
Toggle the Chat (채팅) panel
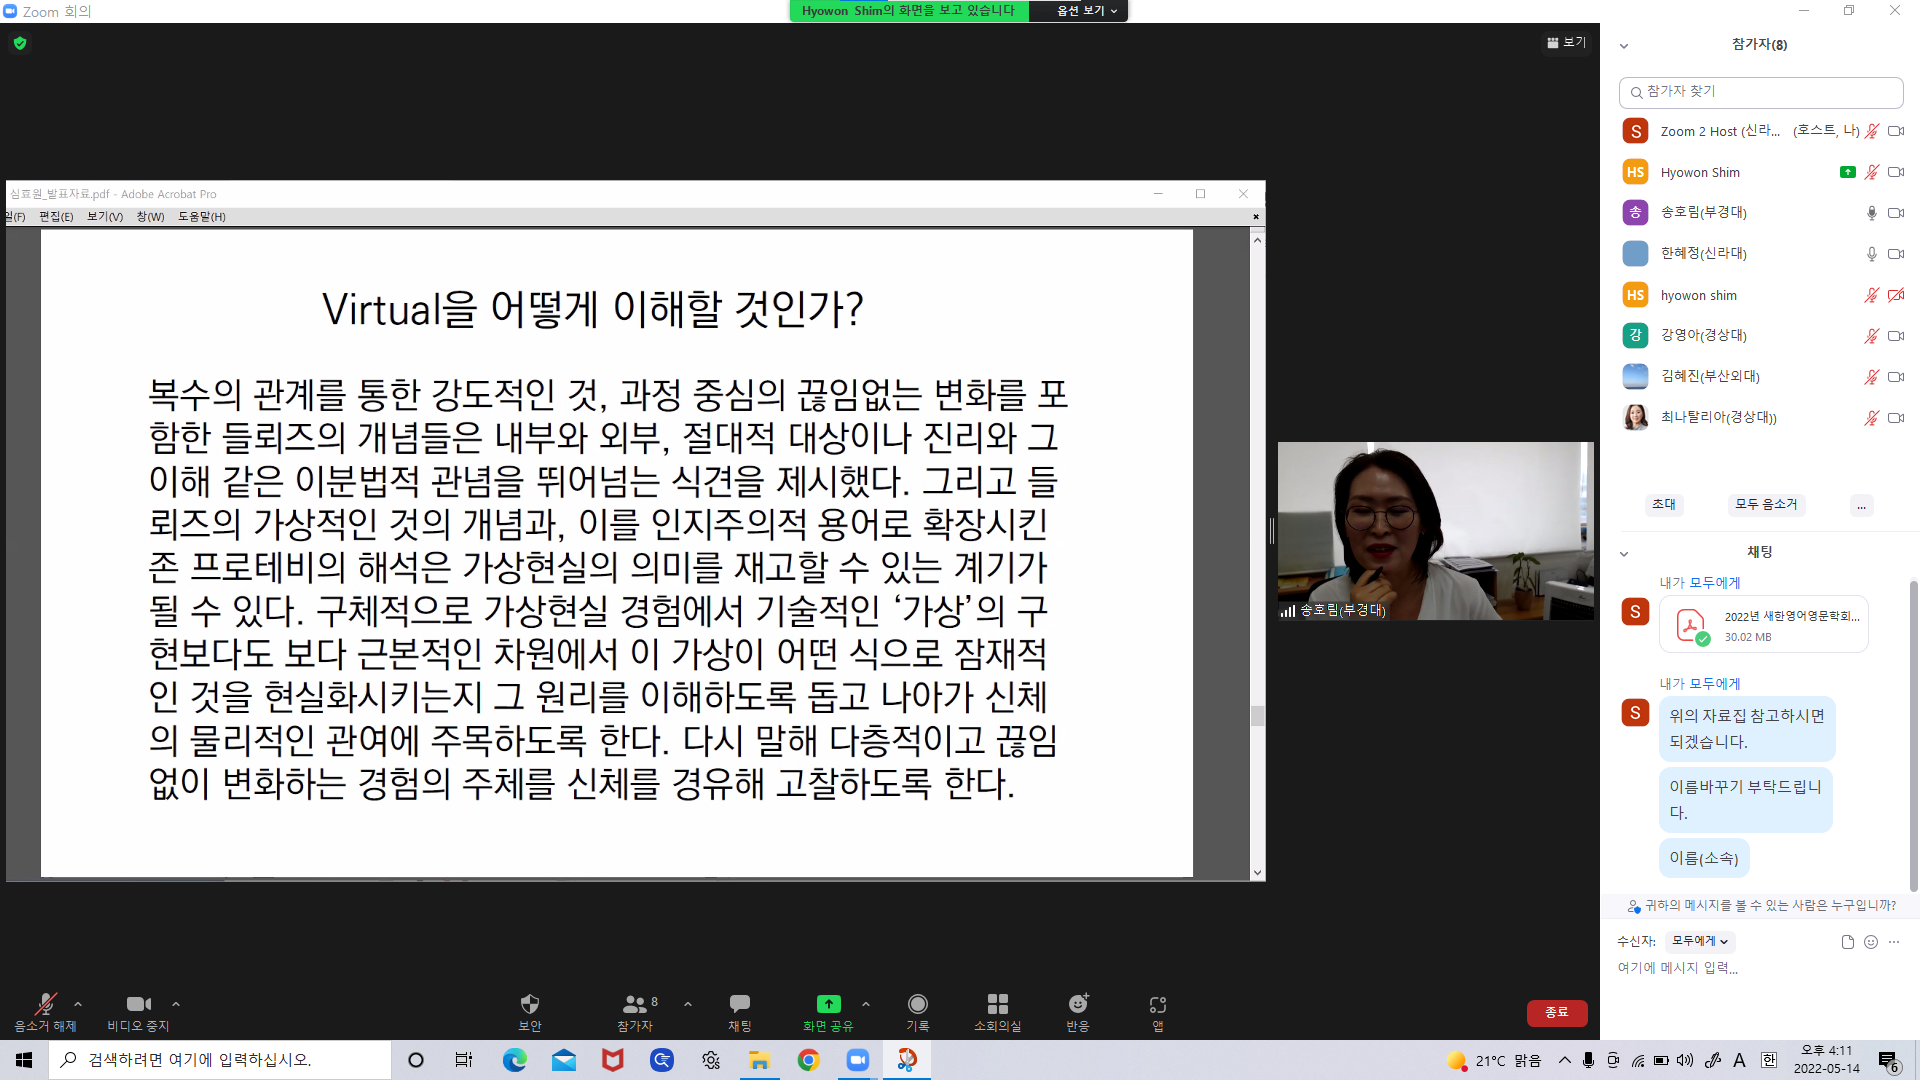(x=740, y=1004)
